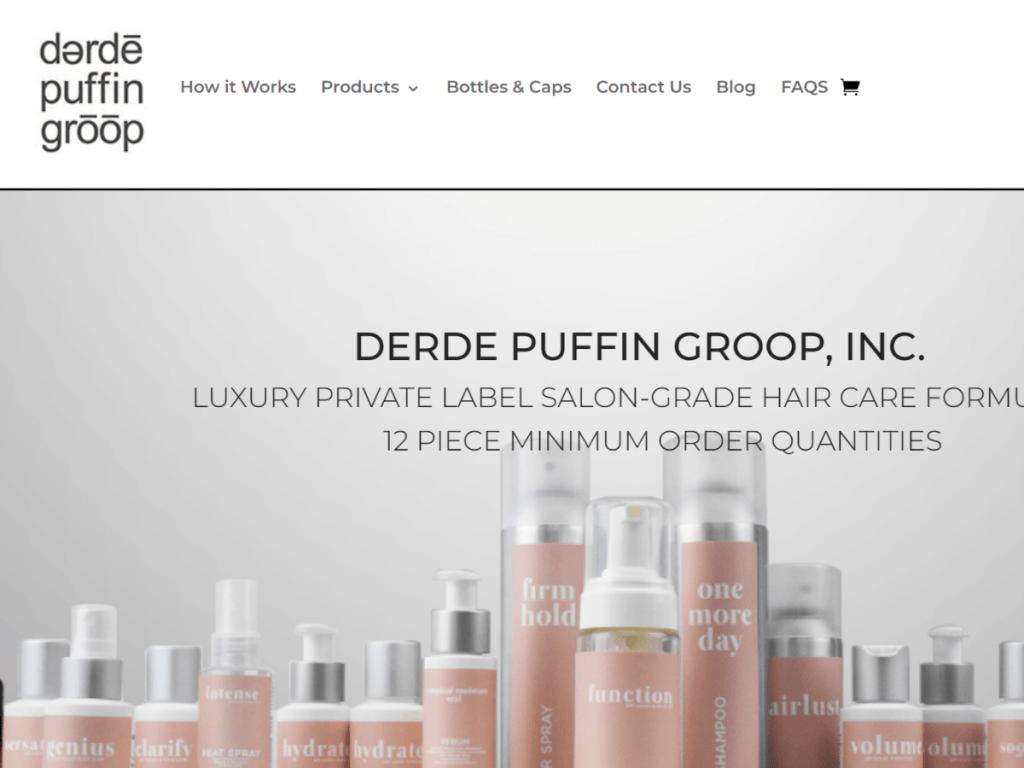The height and width of the screenshot is (768, 1024).
Task: Go to How it Works page
Action: (238, 87)
